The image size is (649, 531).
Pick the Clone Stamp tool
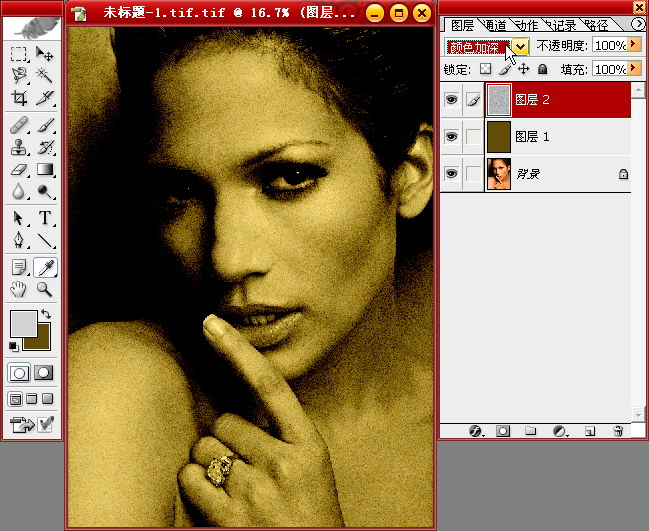pos(19,147)
